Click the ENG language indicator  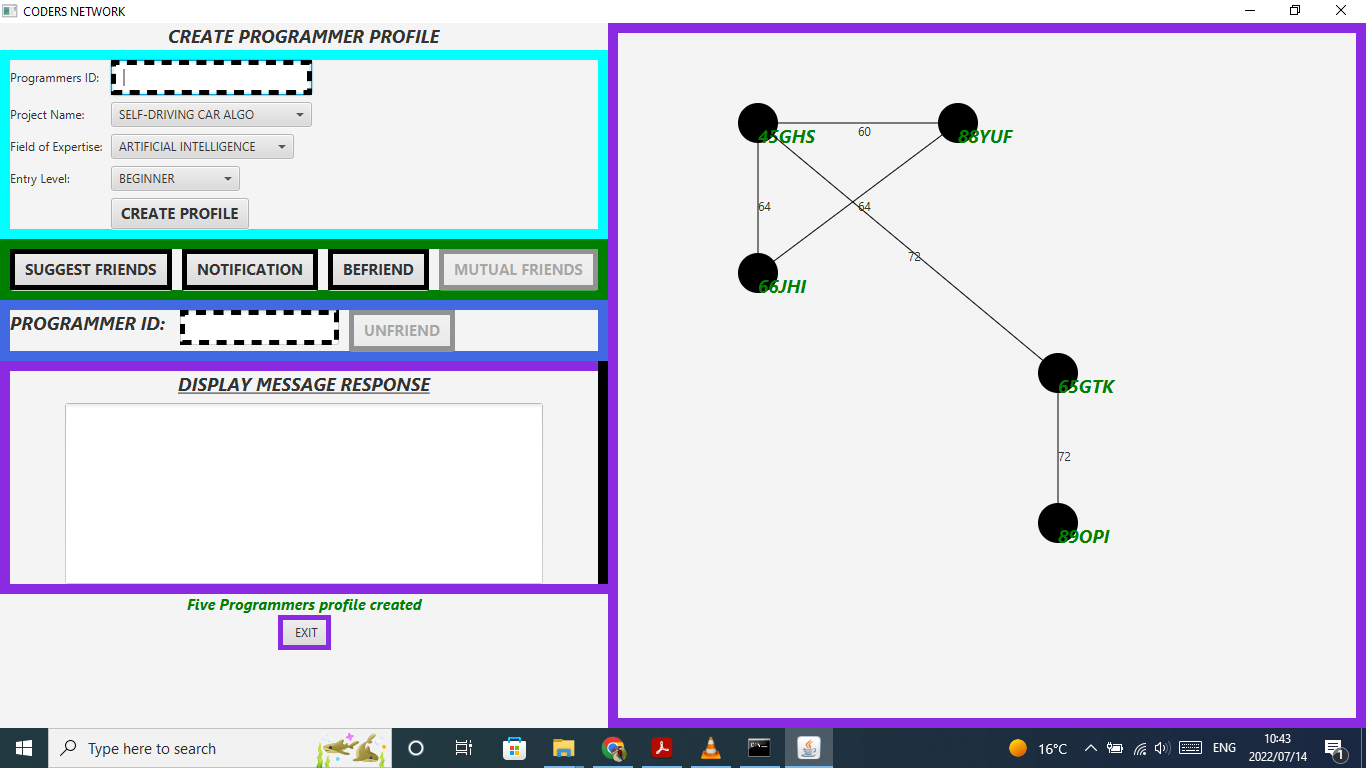[1224, 748]
